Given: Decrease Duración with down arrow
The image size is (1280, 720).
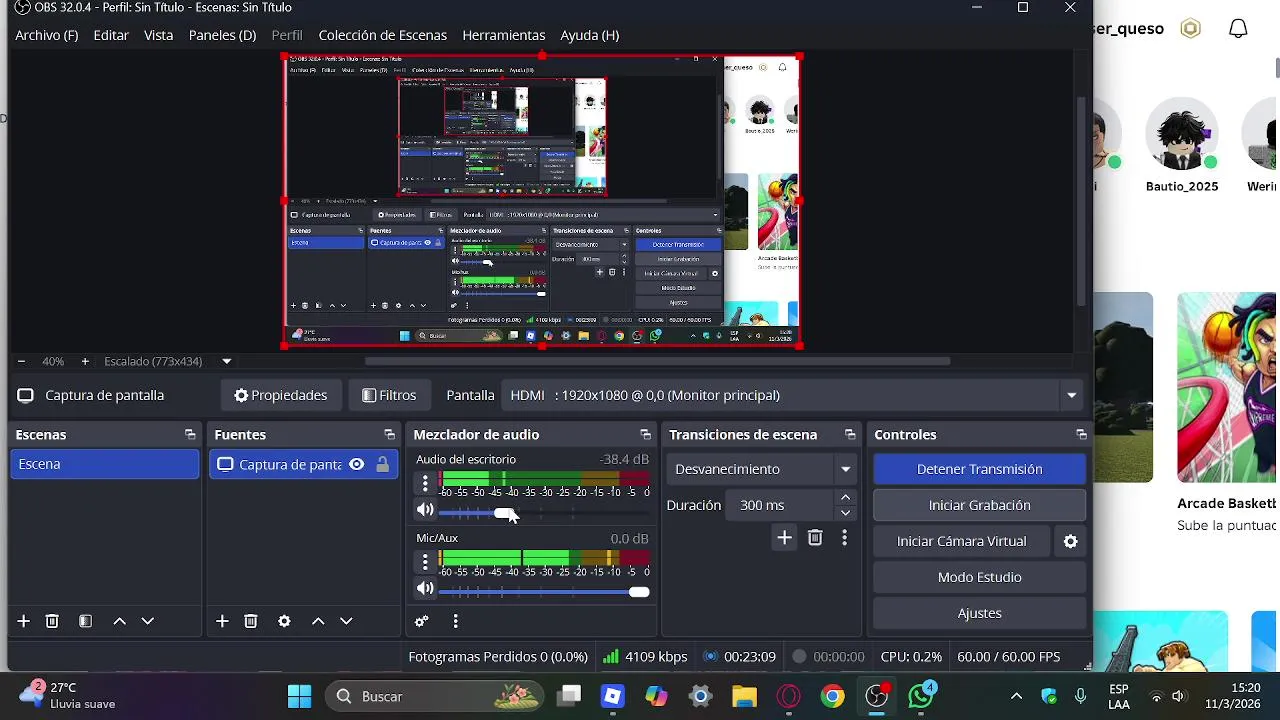Looking at the screenshot, I should click(846, 513).
